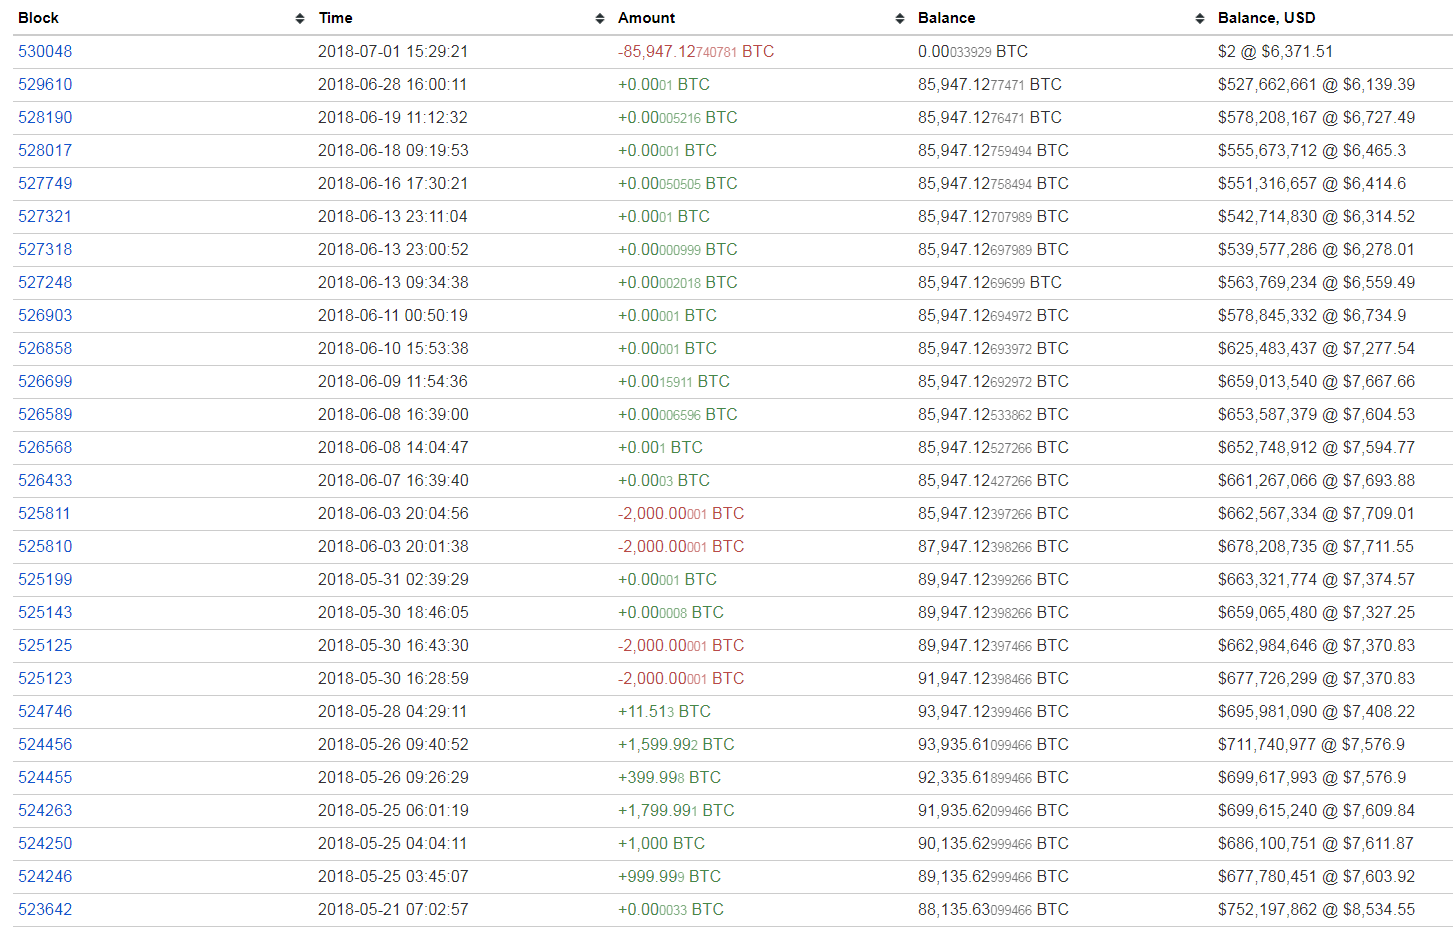Open block 524455 link
1453x933 pixels.
pyautogui.click(x=45, y=778)
